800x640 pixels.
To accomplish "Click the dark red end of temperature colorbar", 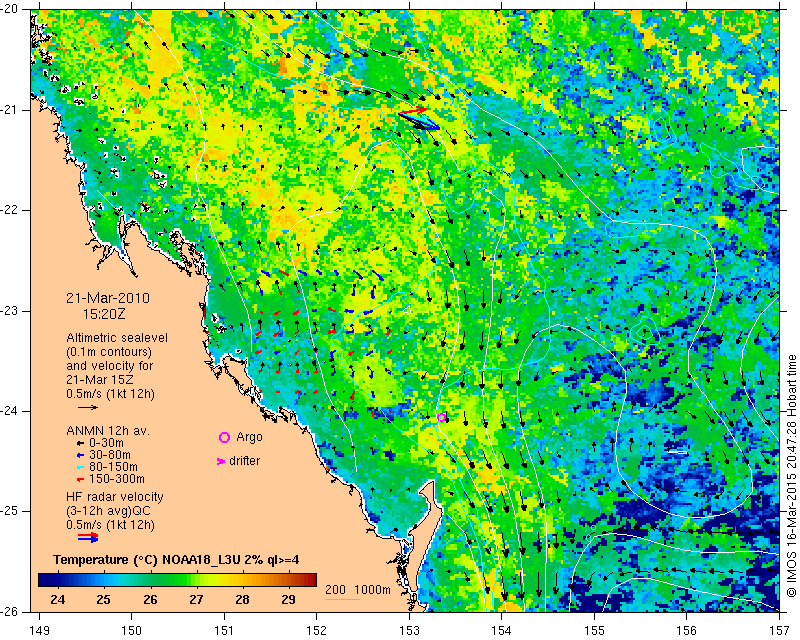I will 311,580.
